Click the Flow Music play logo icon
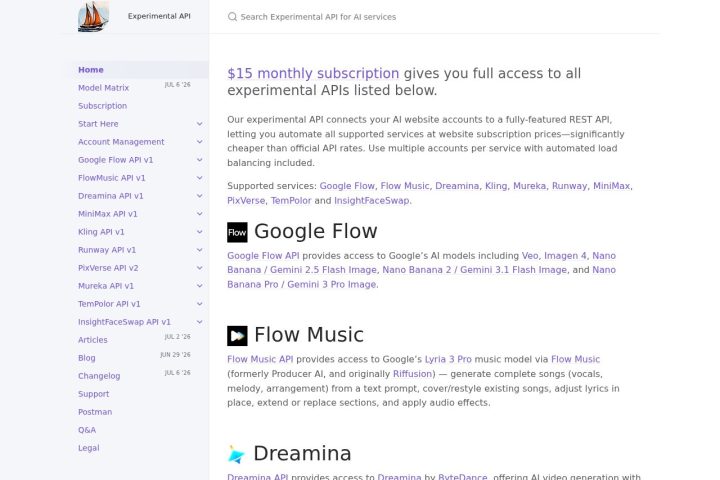 coord(237,336)
